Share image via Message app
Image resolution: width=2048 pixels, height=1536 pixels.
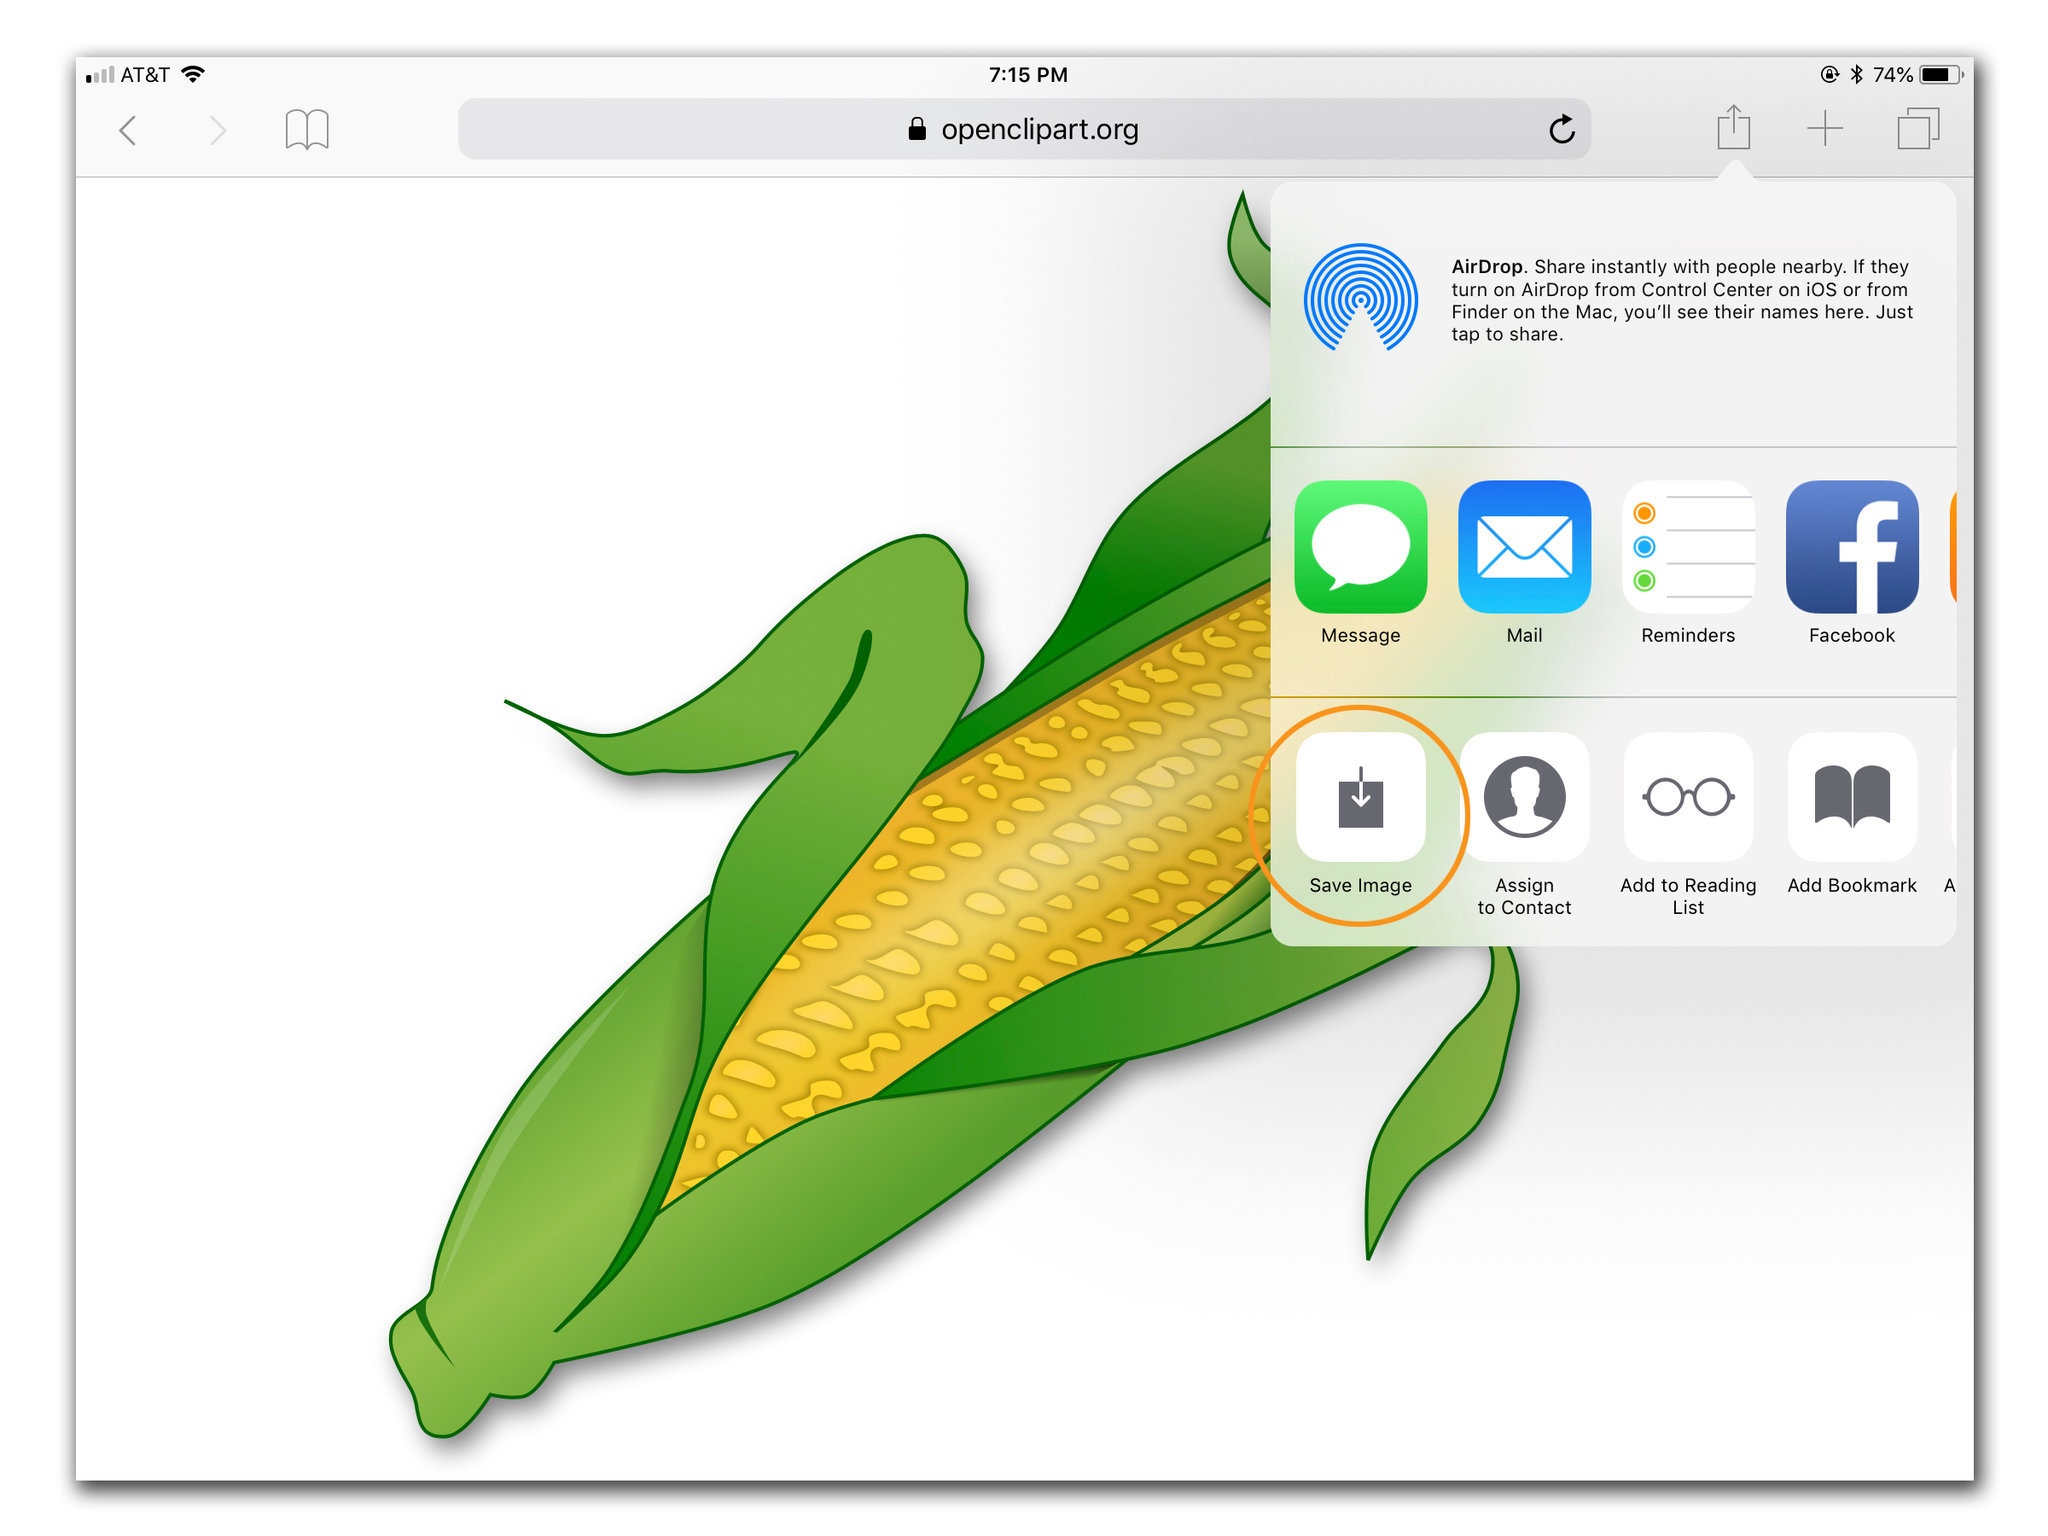tap(1360, 547)
